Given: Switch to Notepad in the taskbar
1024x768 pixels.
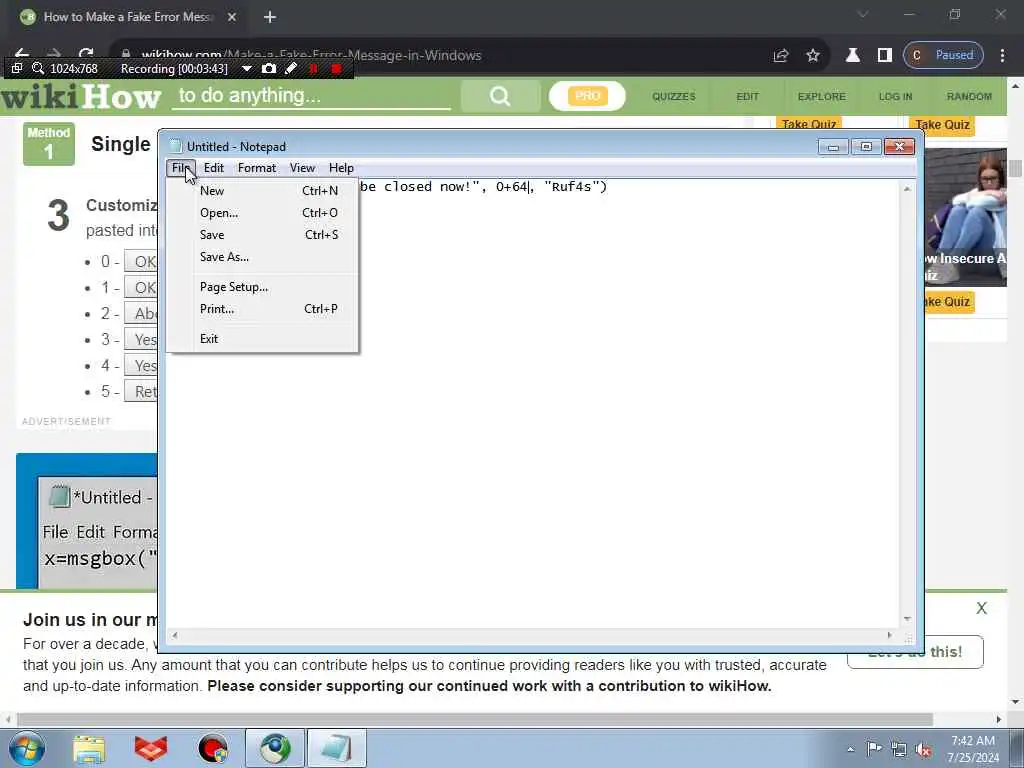Looking at the screenshot, I should (x=336, y=749).
